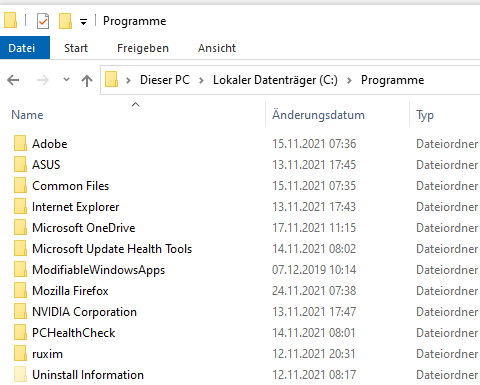This screenshot has width=480, height=385.
Task: Expand chevron after Dieser PC breadcrumb
Action: pos(201,80)
